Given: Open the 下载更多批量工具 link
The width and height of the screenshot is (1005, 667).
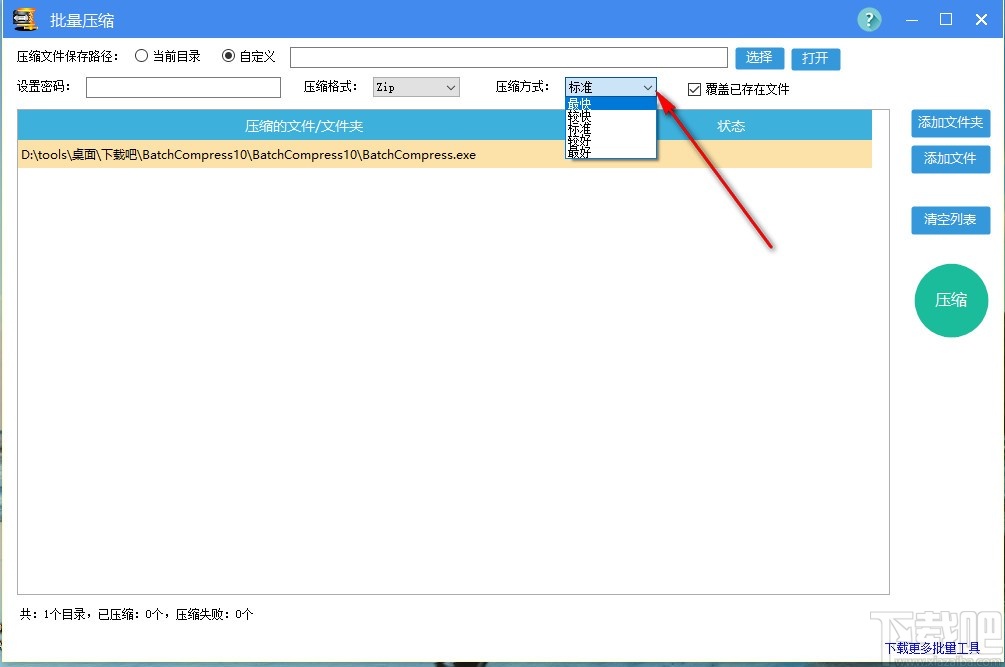Looking at the screenshot, I should (933, 648).
